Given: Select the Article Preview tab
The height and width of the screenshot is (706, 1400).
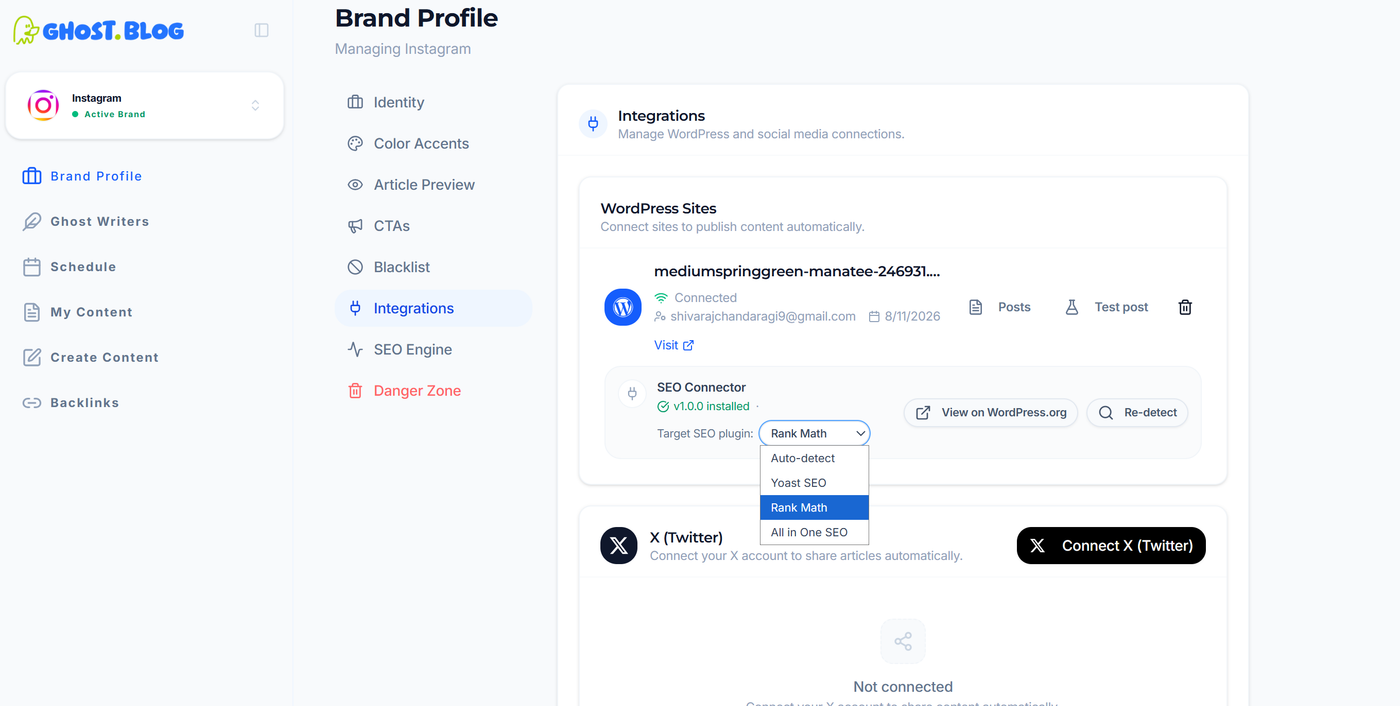Looking at the screenshot, I should 433,185.
